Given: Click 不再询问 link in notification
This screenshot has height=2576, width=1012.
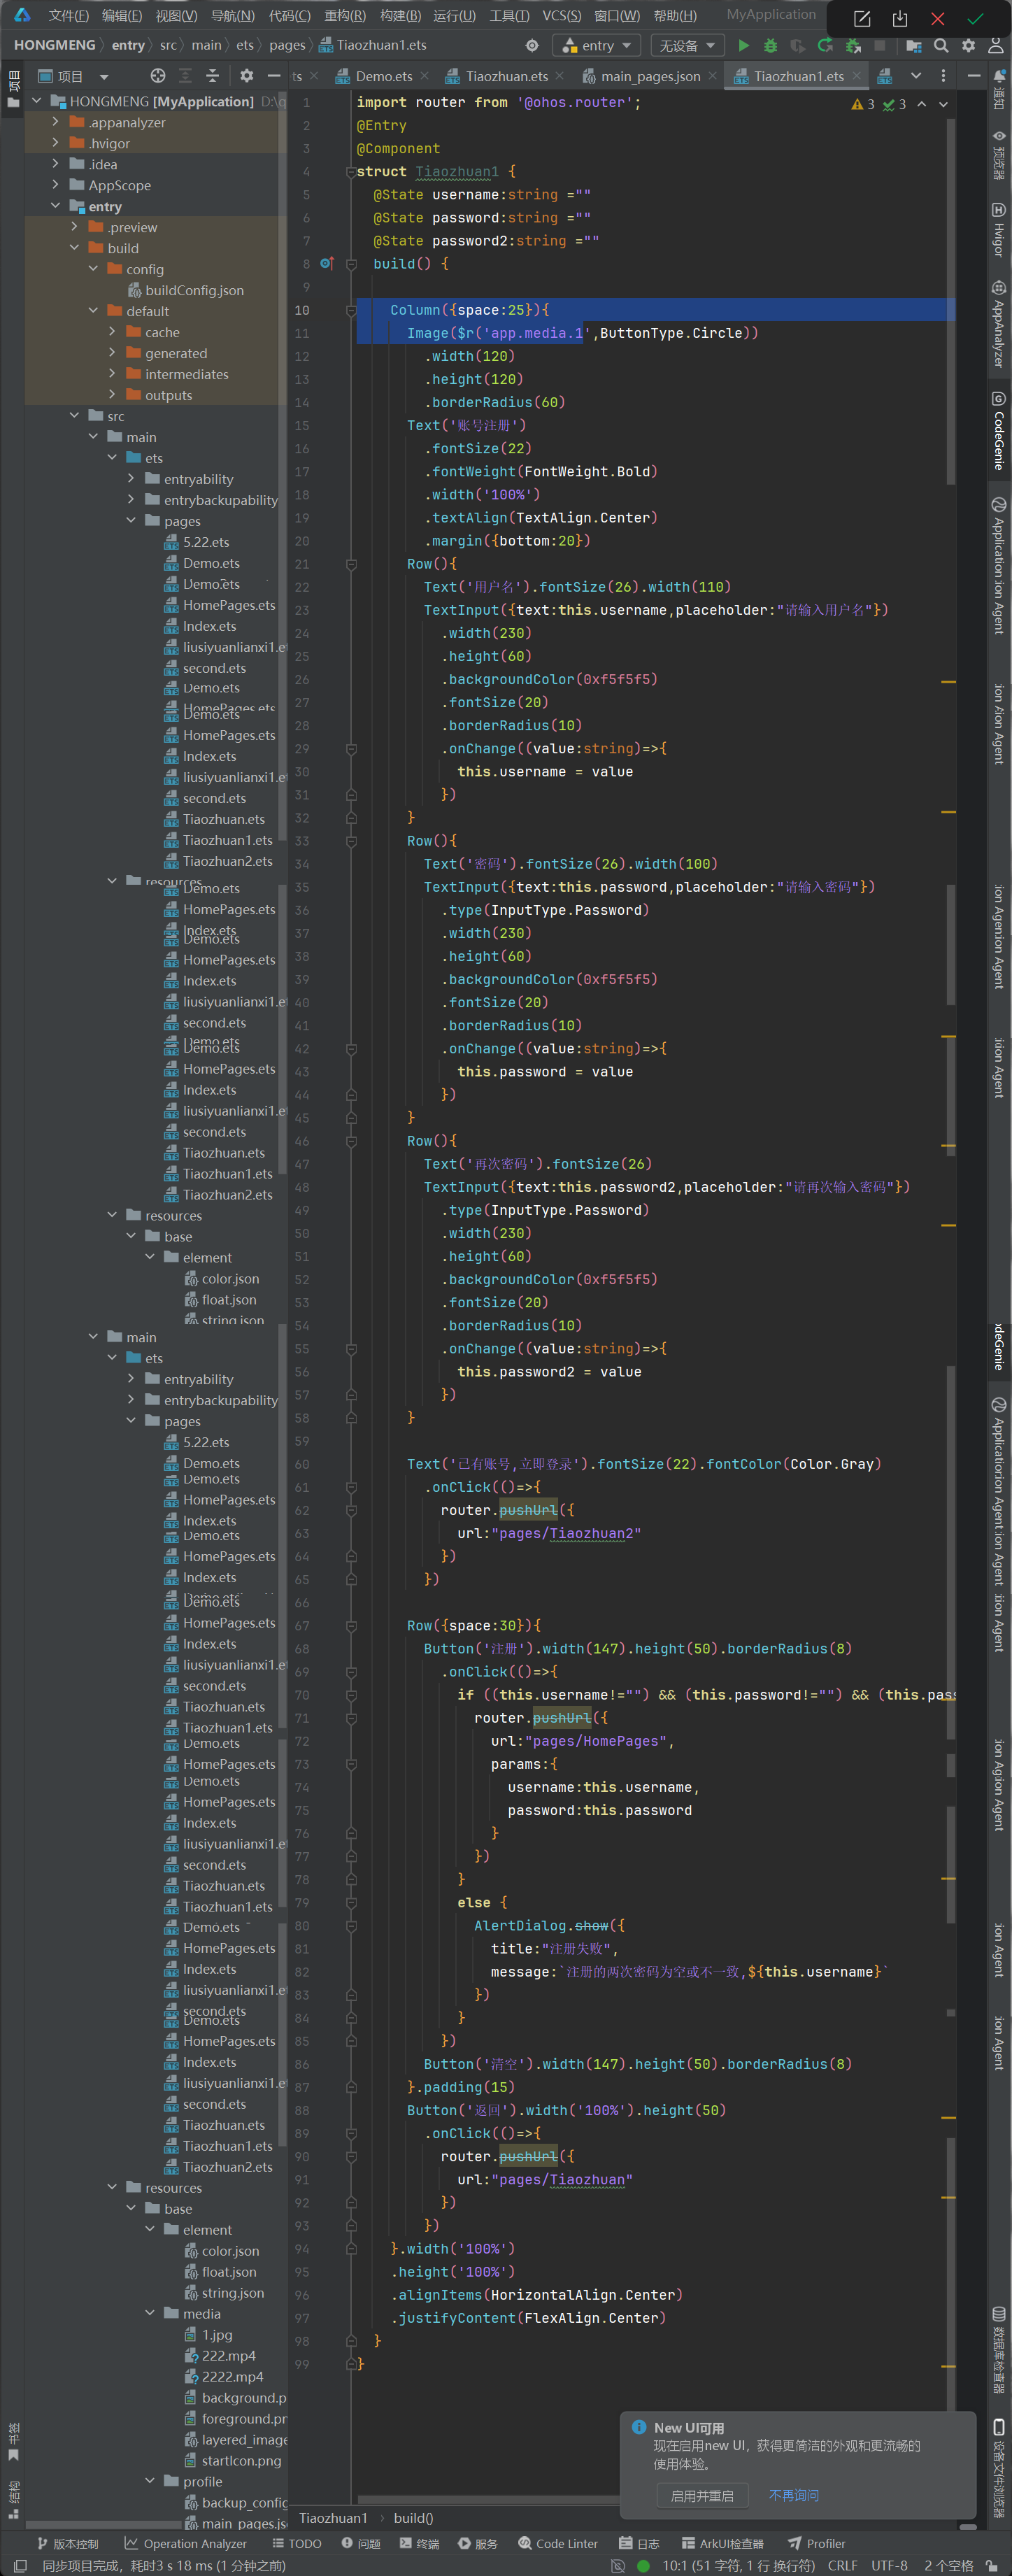Looking at the screenshot, I should (794, 2495).
